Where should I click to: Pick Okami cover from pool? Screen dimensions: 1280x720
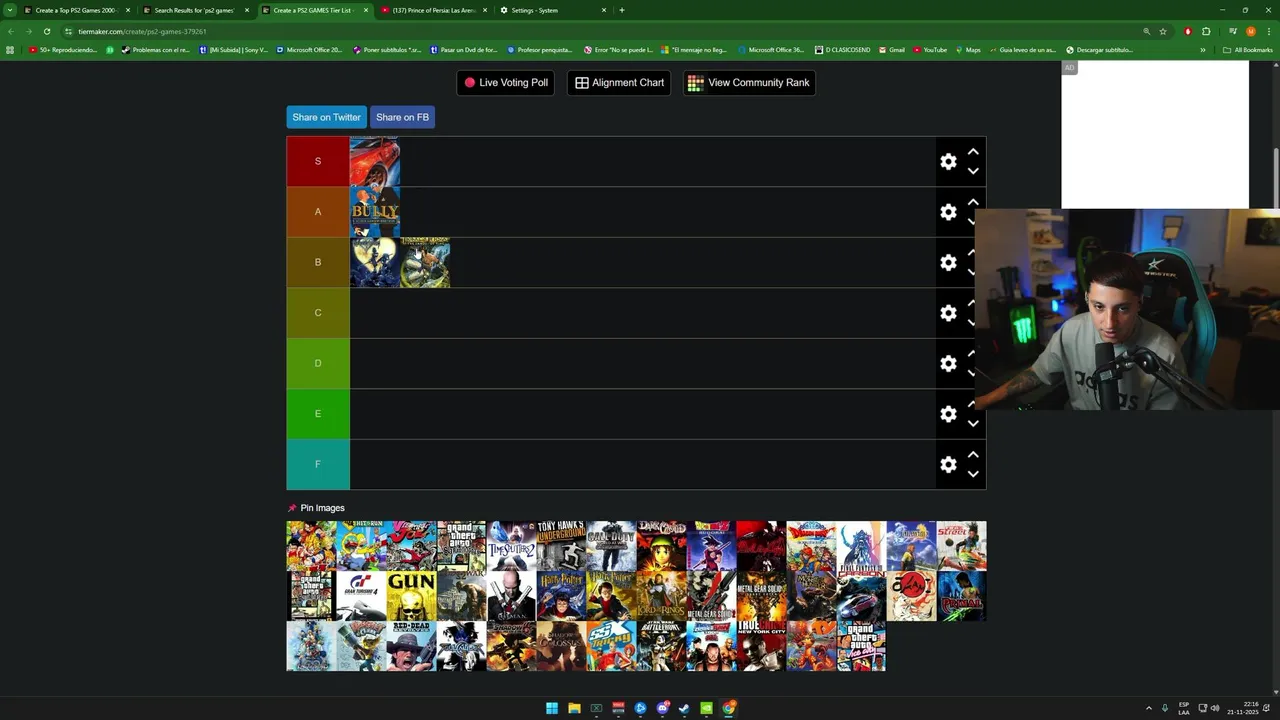911,596
